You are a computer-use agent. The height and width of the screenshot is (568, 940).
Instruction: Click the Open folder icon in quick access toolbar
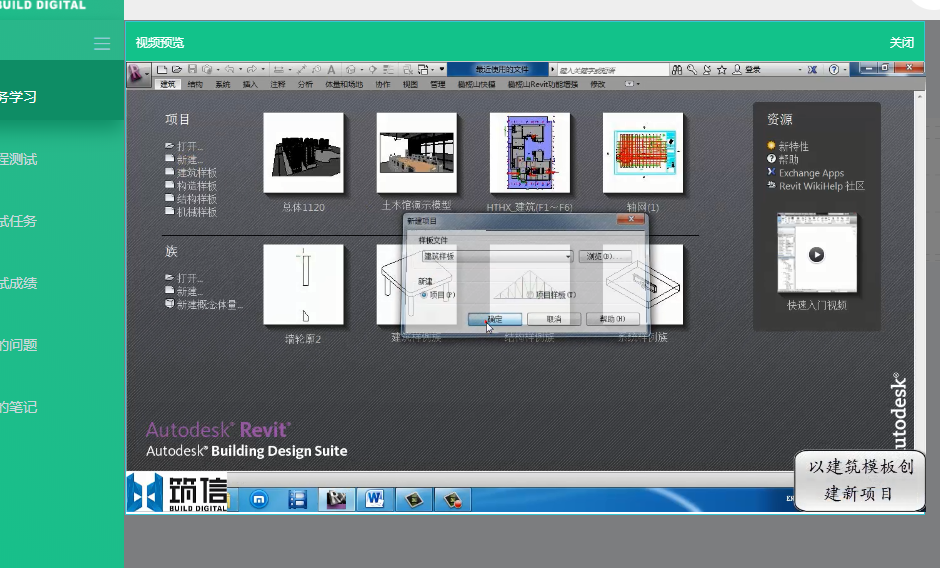177,70
